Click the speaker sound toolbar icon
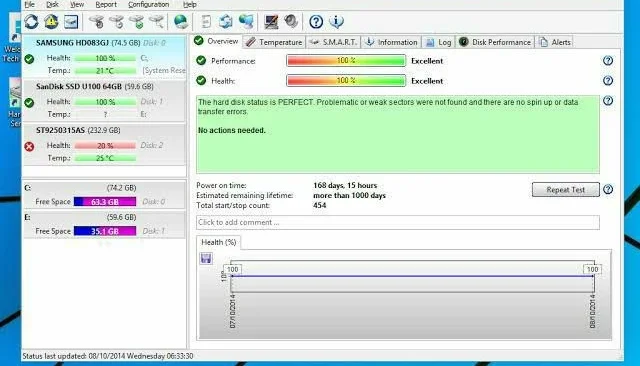This screenshot has width=640, height=366. 291,22
